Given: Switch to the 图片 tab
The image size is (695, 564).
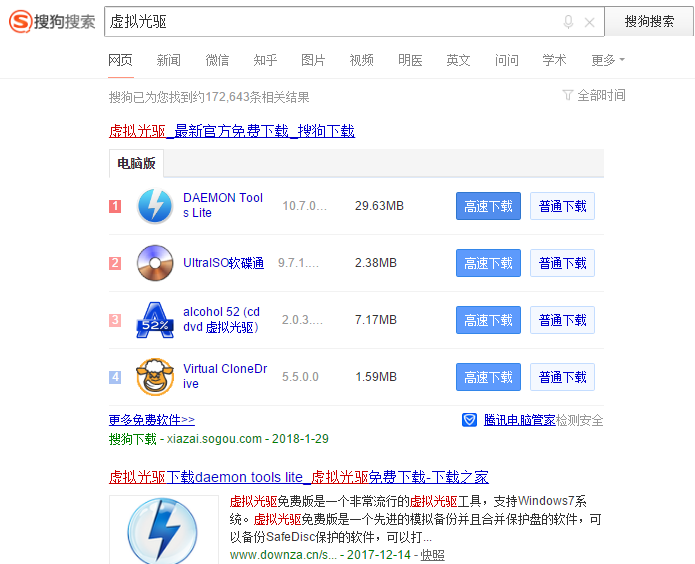Looking at the screenshot, I should pyautogui.click(x=313, y=60).
